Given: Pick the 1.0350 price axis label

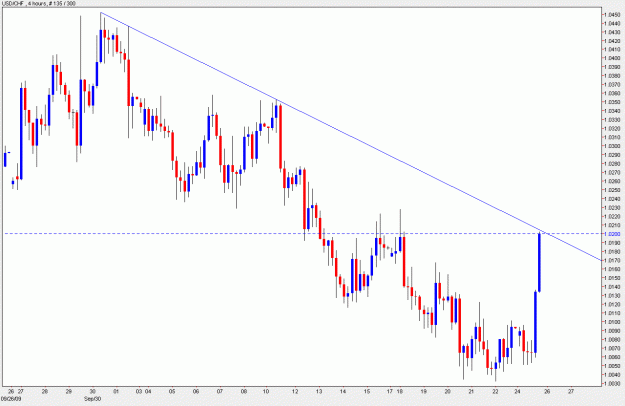Looking at the screenshot, I should tap(612, 102).
